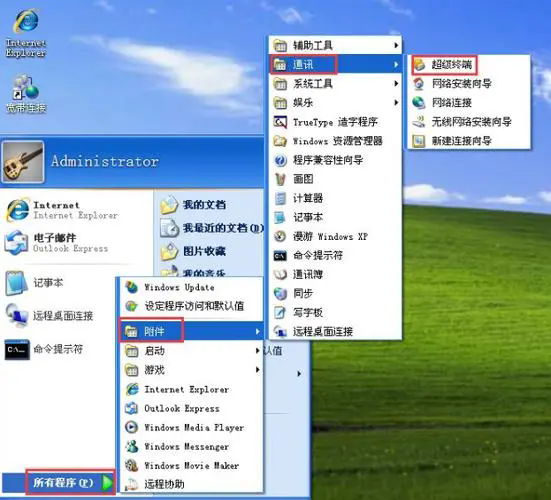Launch Internet Explorer from programs menu
The height and width of the screenshot is (500, 551).
coord(191,389)
